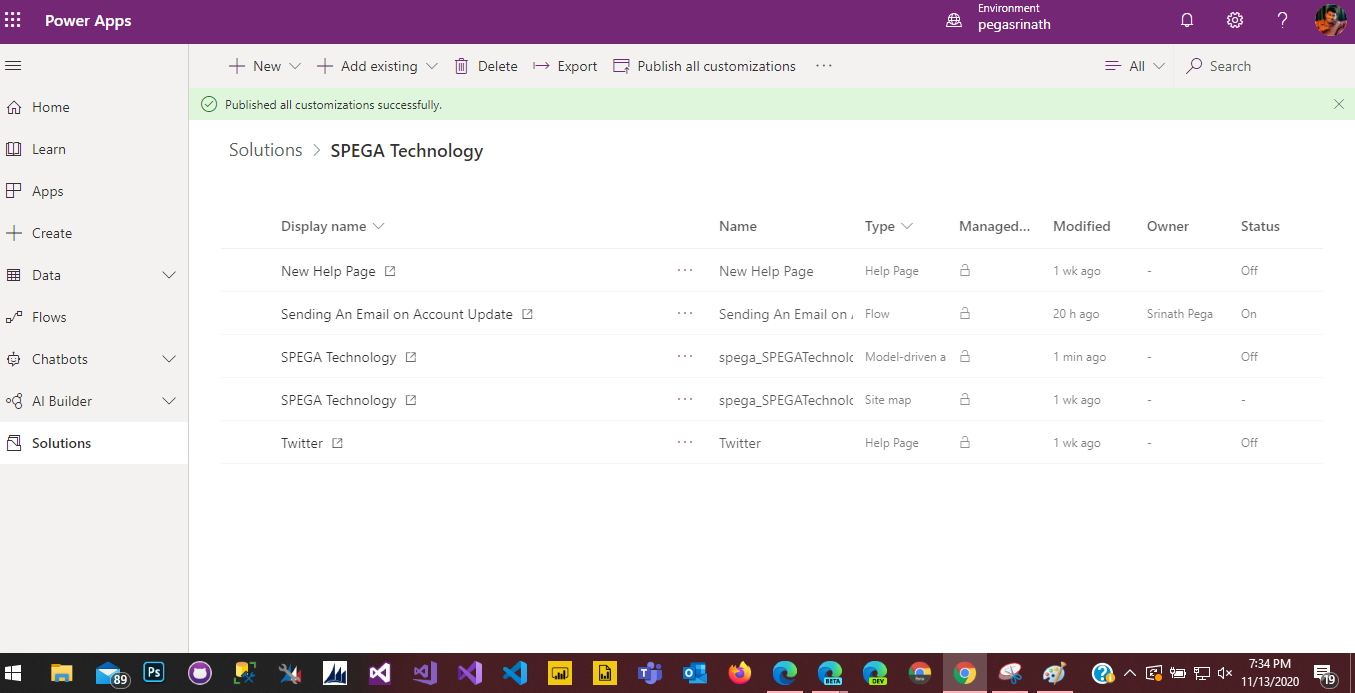Click the Help question mark icon

[x=1282, y=19]
